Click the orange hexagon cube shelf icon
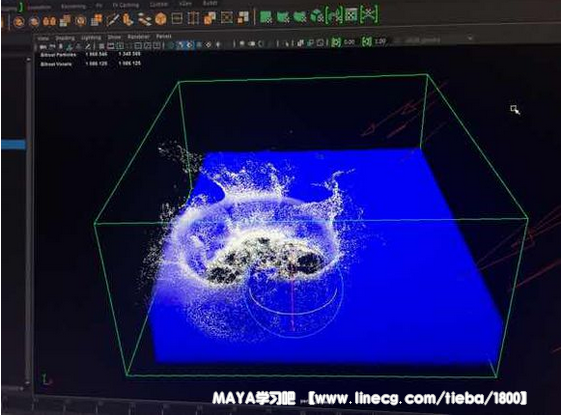Image resolution: width=564 pixels, height=415 pixels. (x=161, y=18)
